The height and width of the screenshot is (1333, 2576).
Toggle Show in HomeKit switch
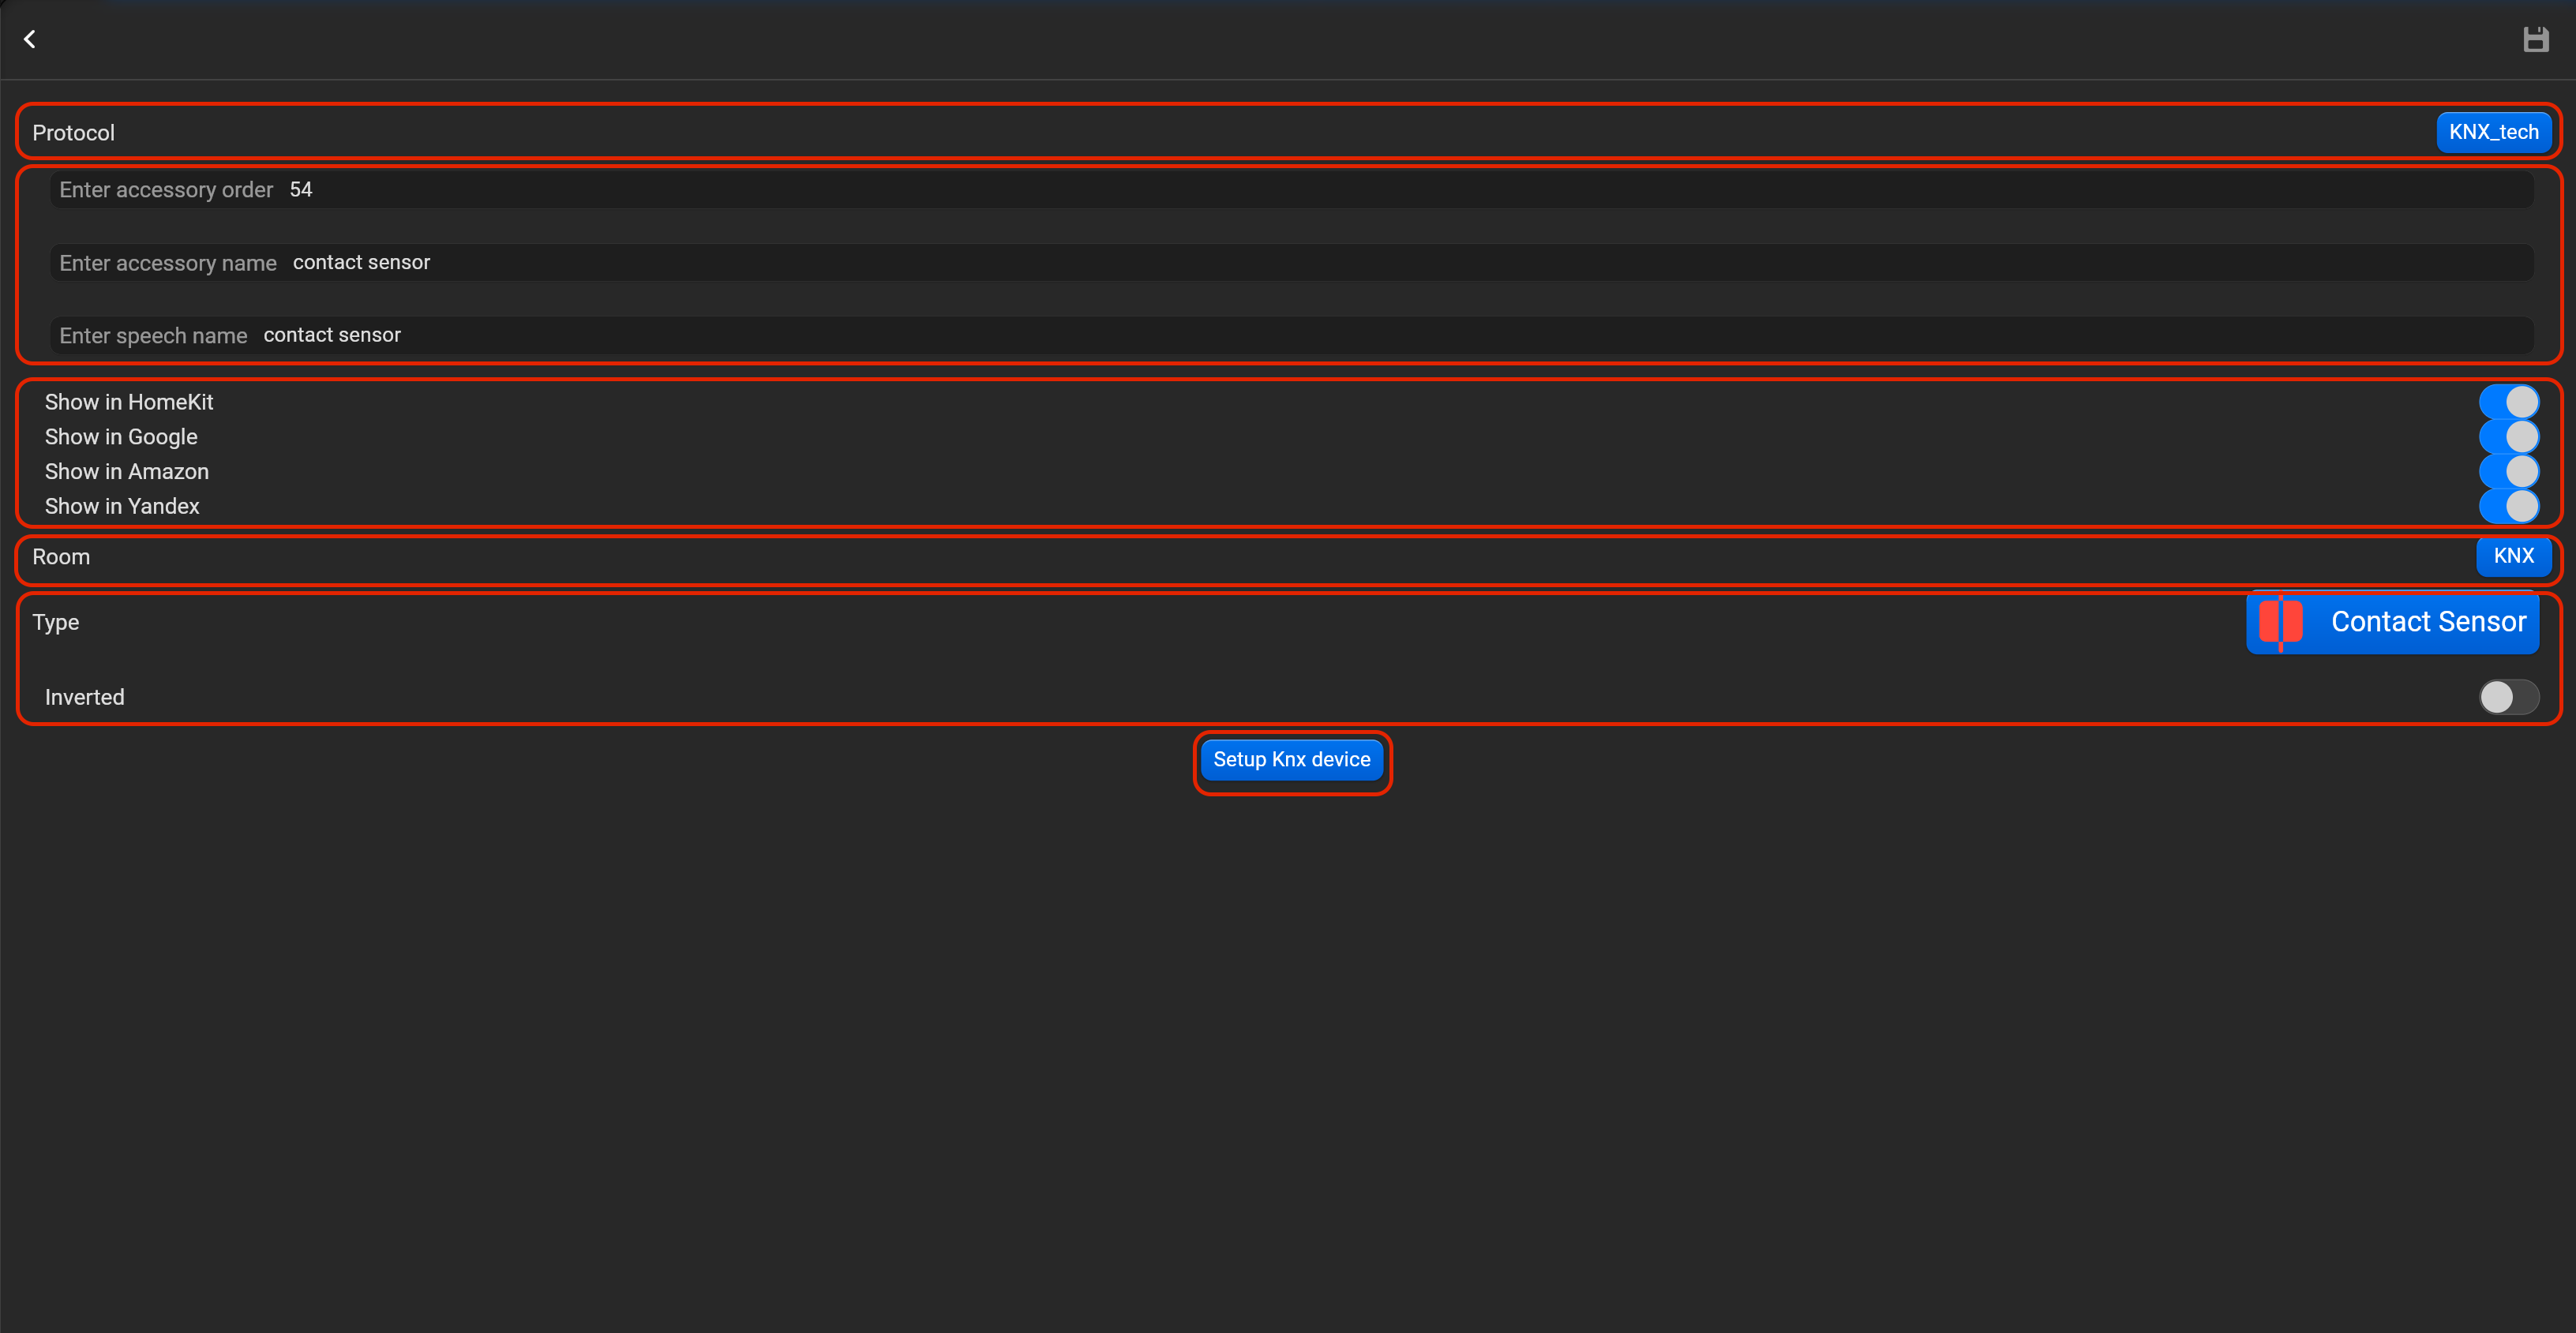pos(2508,402)
